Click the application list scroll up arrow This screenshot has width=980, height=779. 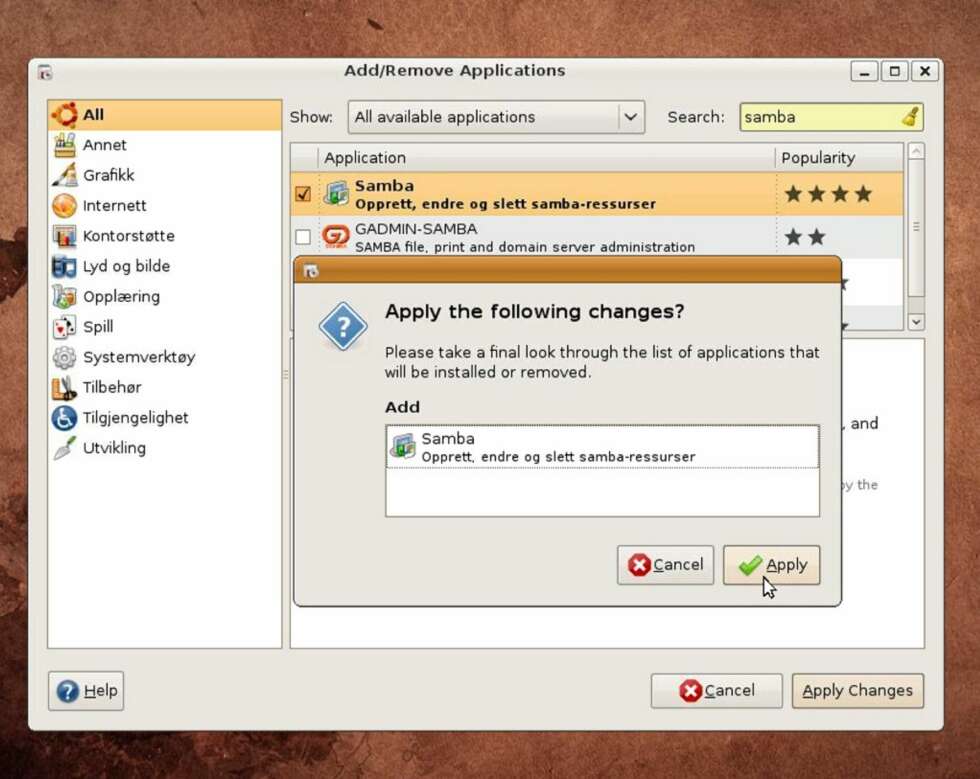pos(916,151)
